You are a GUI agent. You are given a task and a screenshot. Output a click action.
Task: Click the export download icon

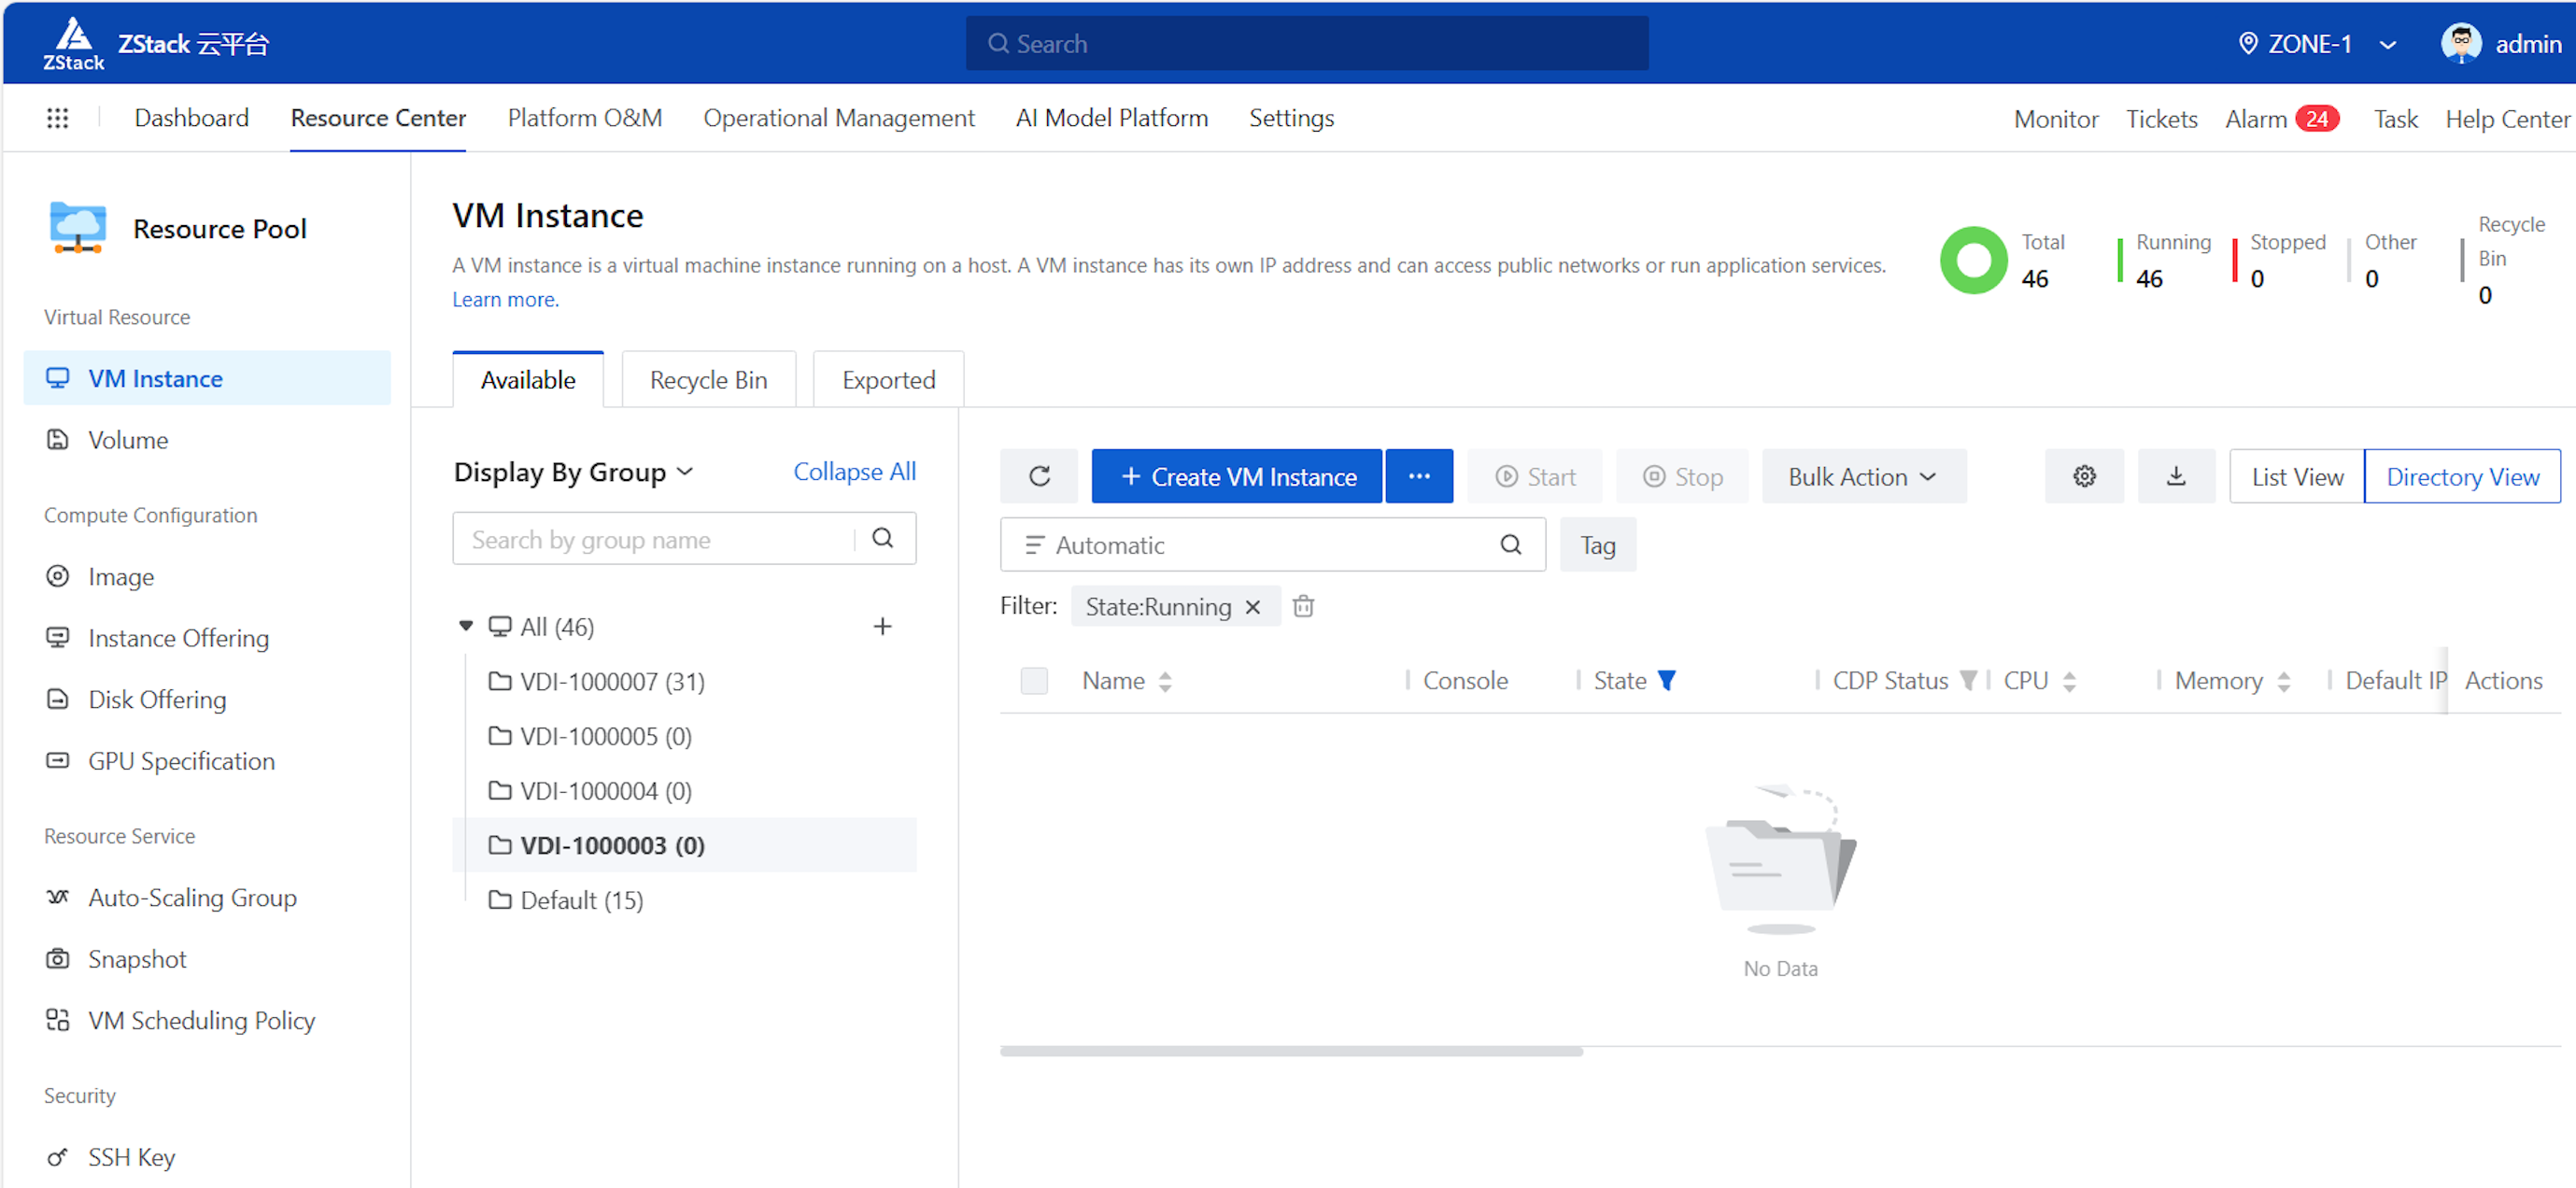coord(2176,476)
